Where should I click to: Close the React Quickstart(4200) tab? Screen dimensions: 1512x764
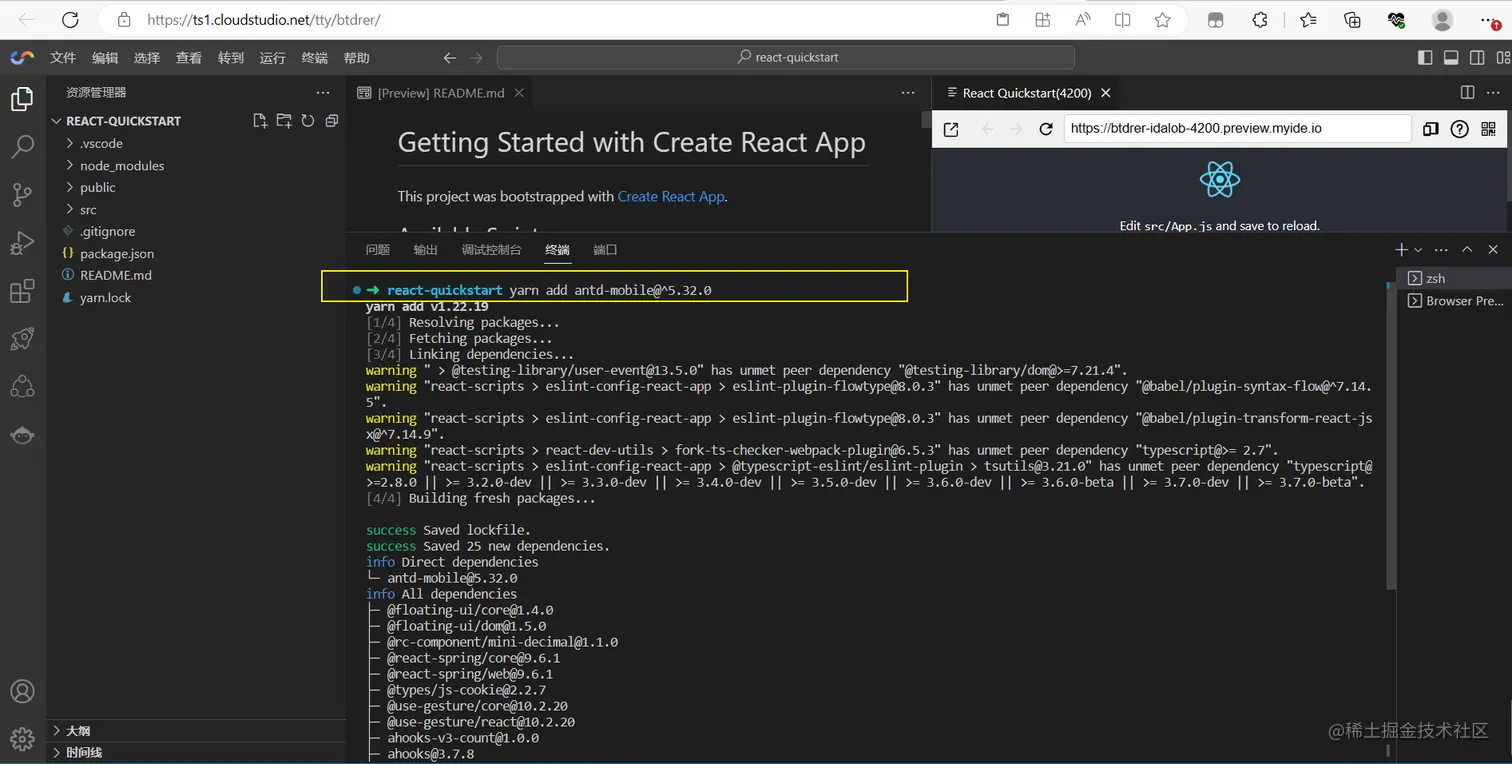click(x=1105, y=93)
